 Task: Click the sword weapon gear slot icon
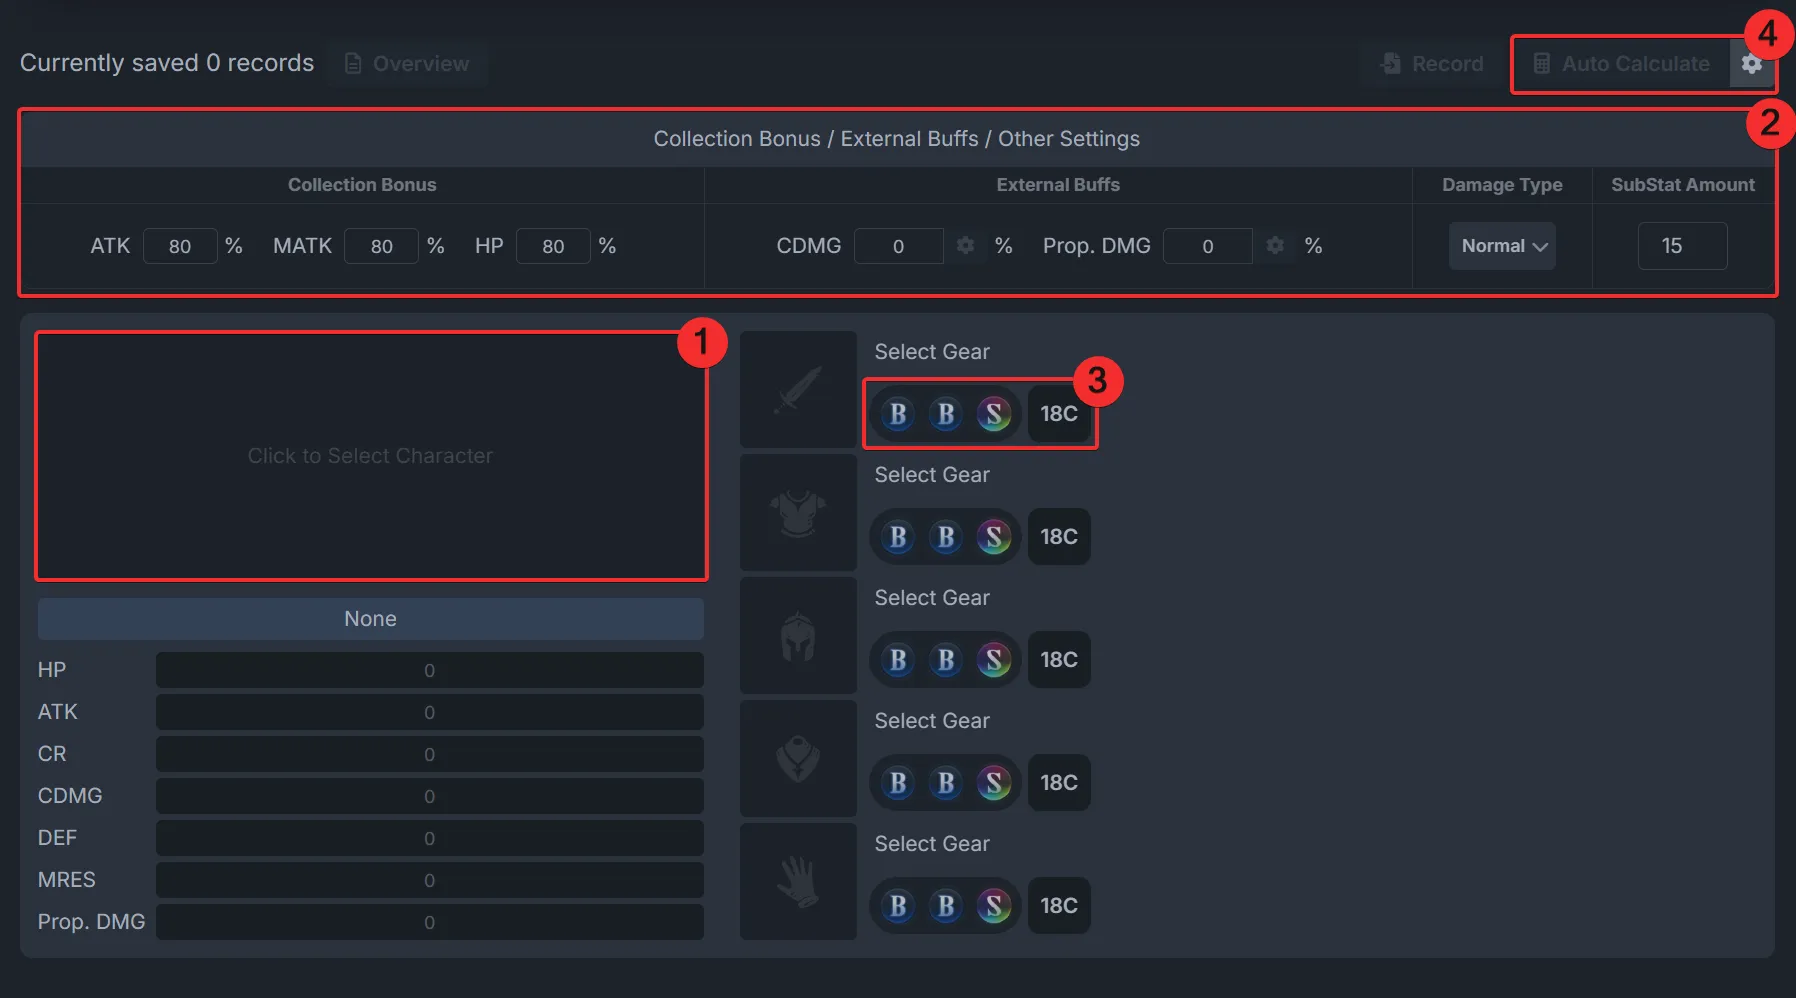coord(798,390)
